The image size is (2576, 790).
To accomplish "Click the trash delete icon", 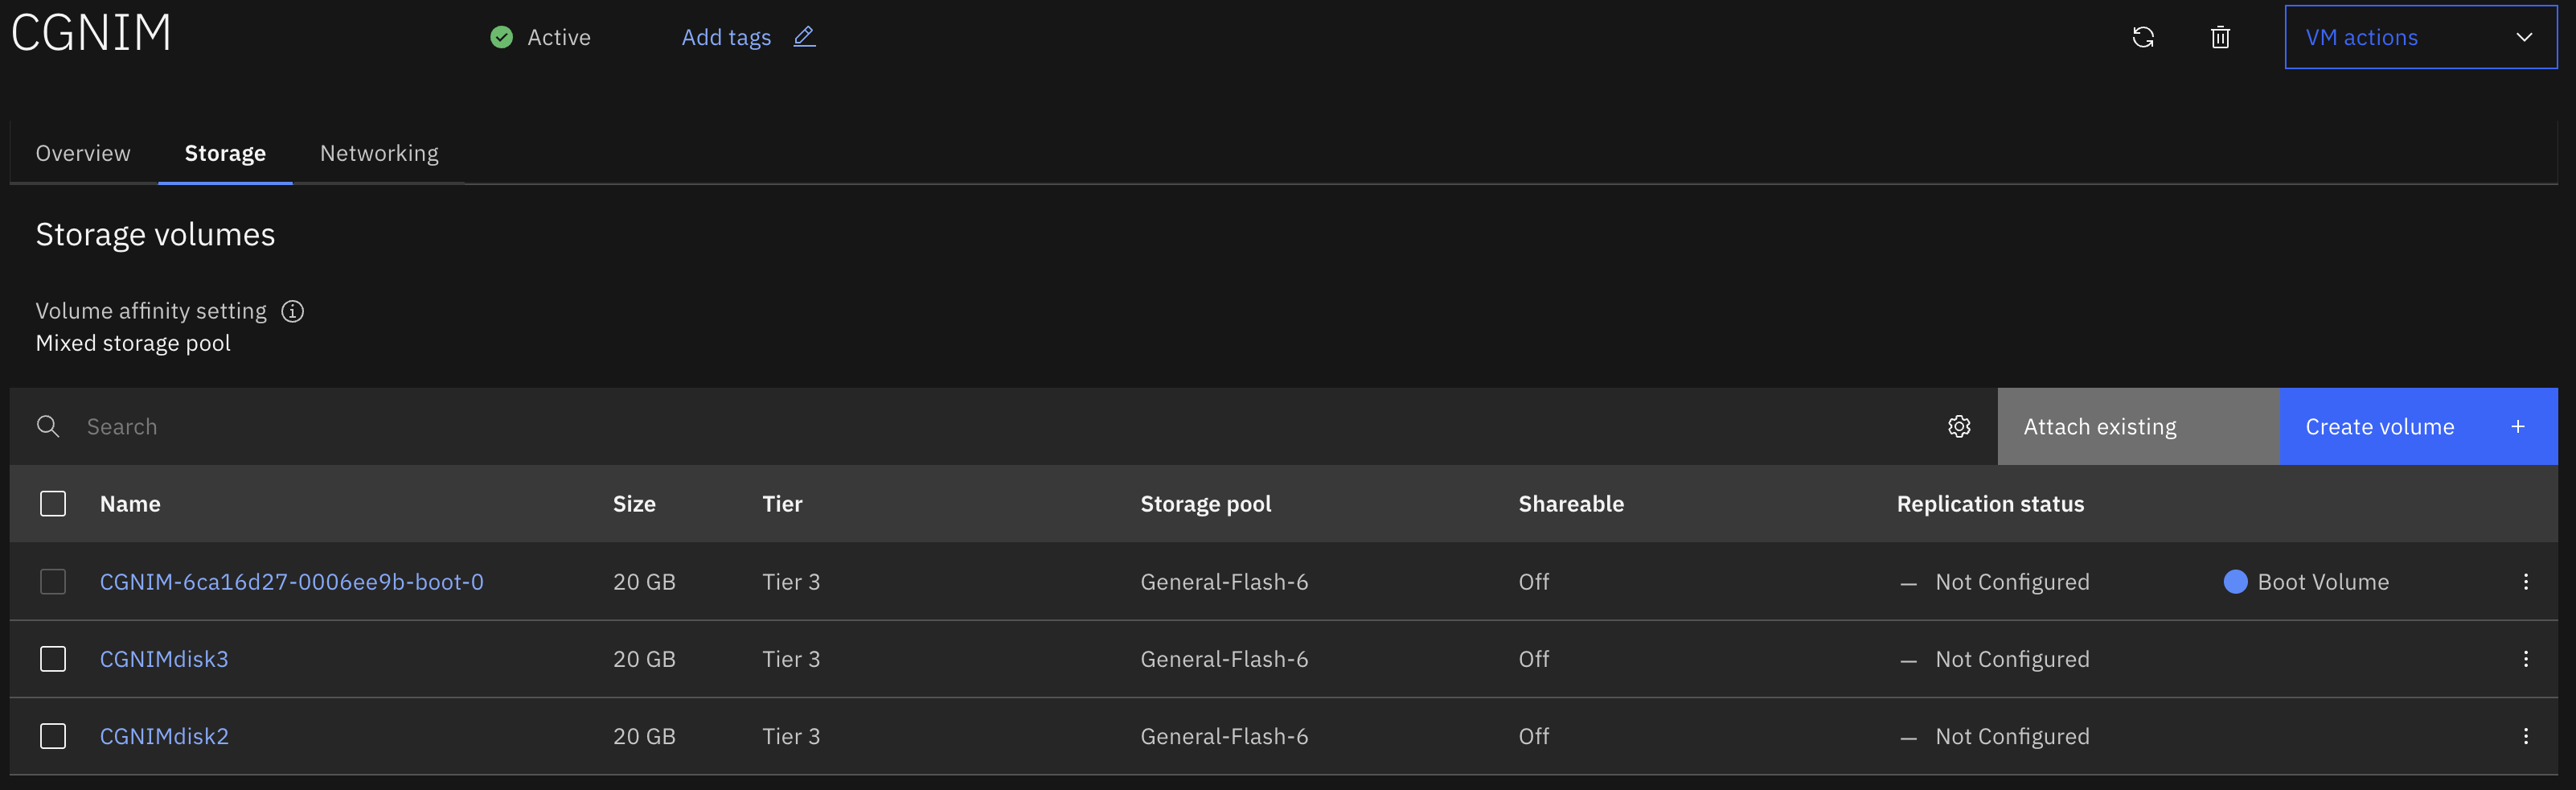I will (2220, 37).
